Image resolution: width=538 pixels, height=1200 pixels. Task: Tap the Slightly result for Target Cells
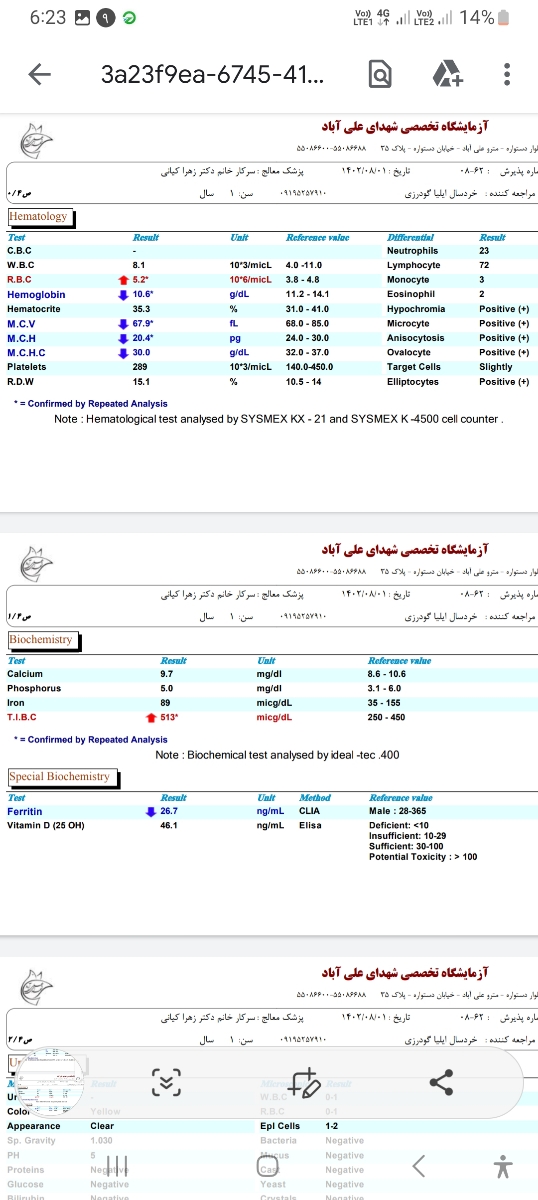496,367
